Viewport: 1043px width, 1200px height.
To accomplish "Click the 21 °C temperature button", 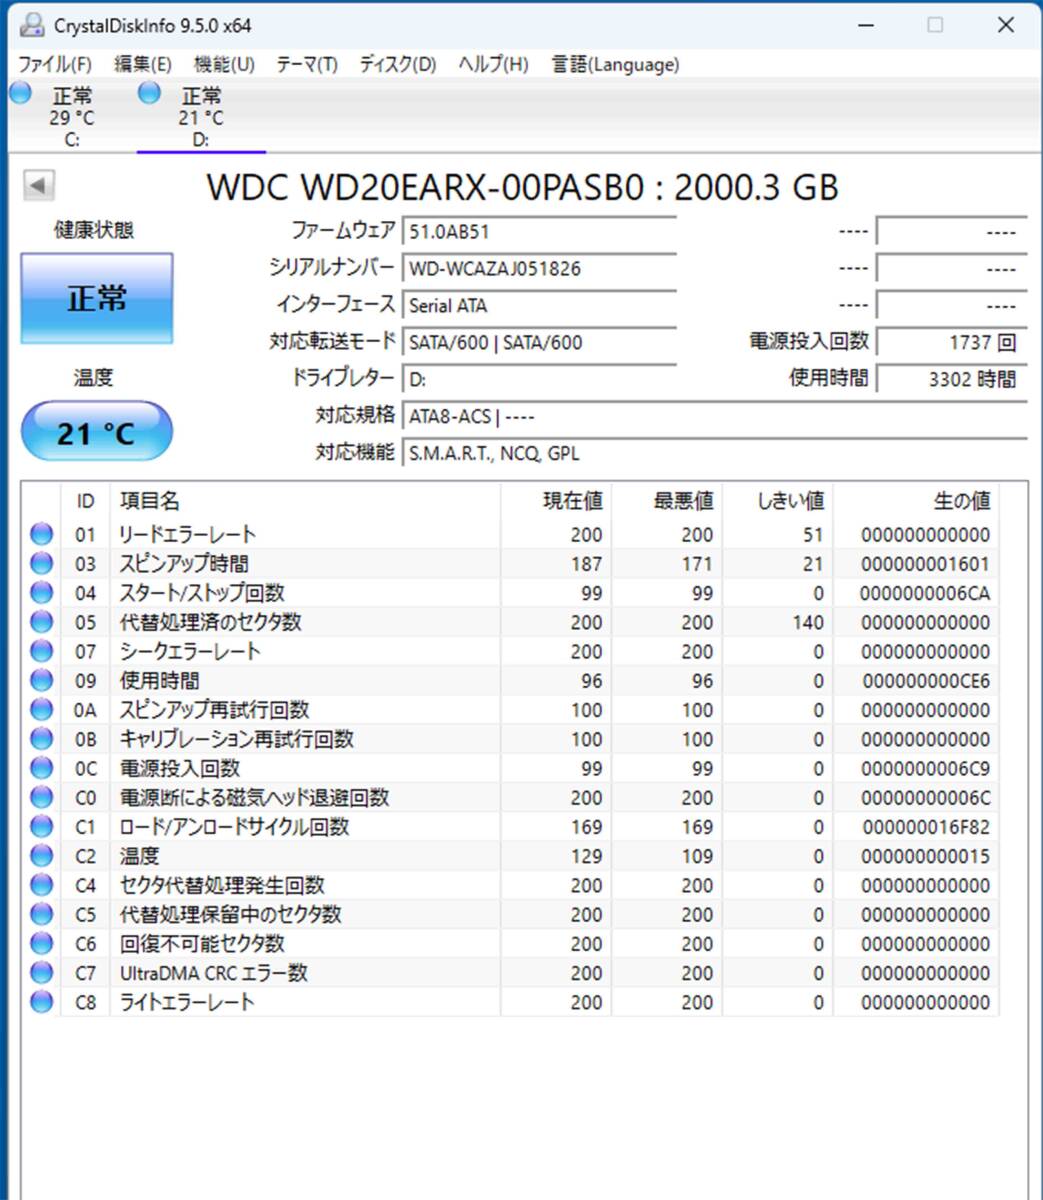I will (x=97, y=432).
